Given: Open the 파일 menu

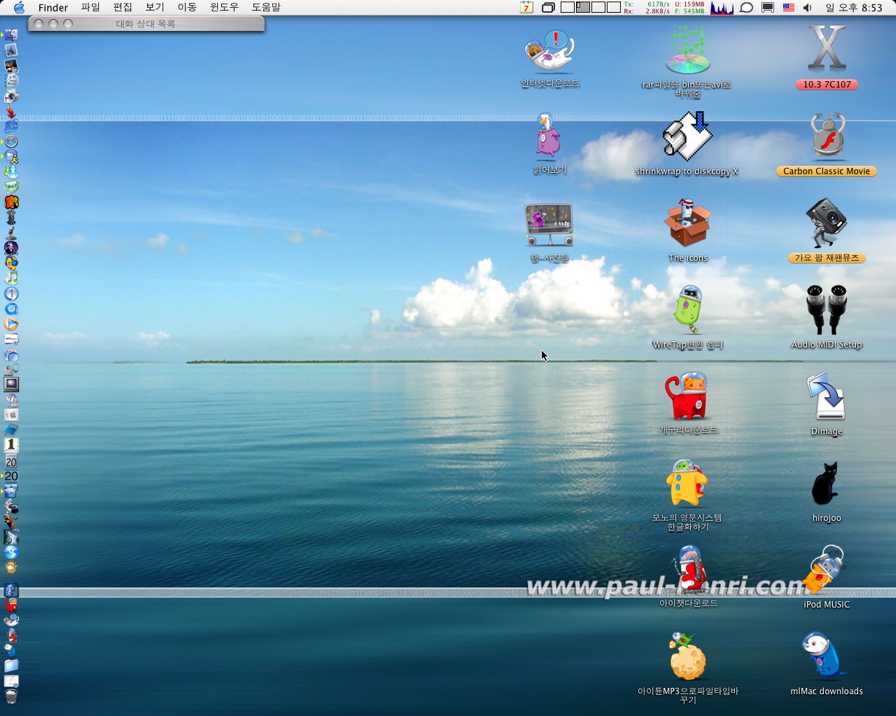Looking at the screenshot, I should pyautogui.click(x=90, y=8).
